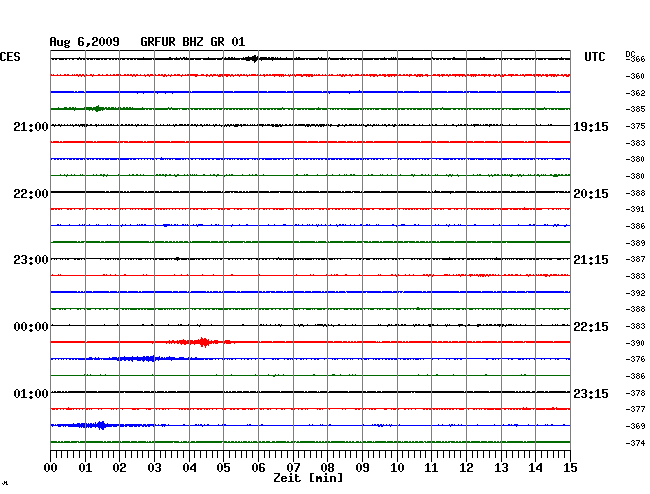Click the "21:15" UTC time label
Screen dimensions: 650x494
click(x=591, y=260)
